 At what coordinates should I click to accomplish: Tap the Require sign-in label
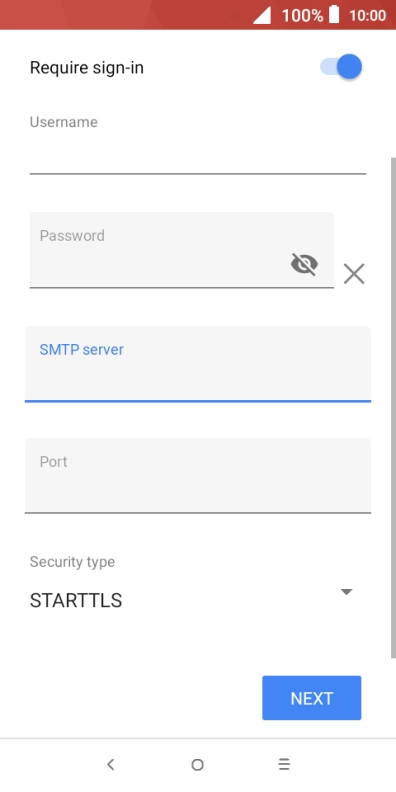[x=87, y=68]
